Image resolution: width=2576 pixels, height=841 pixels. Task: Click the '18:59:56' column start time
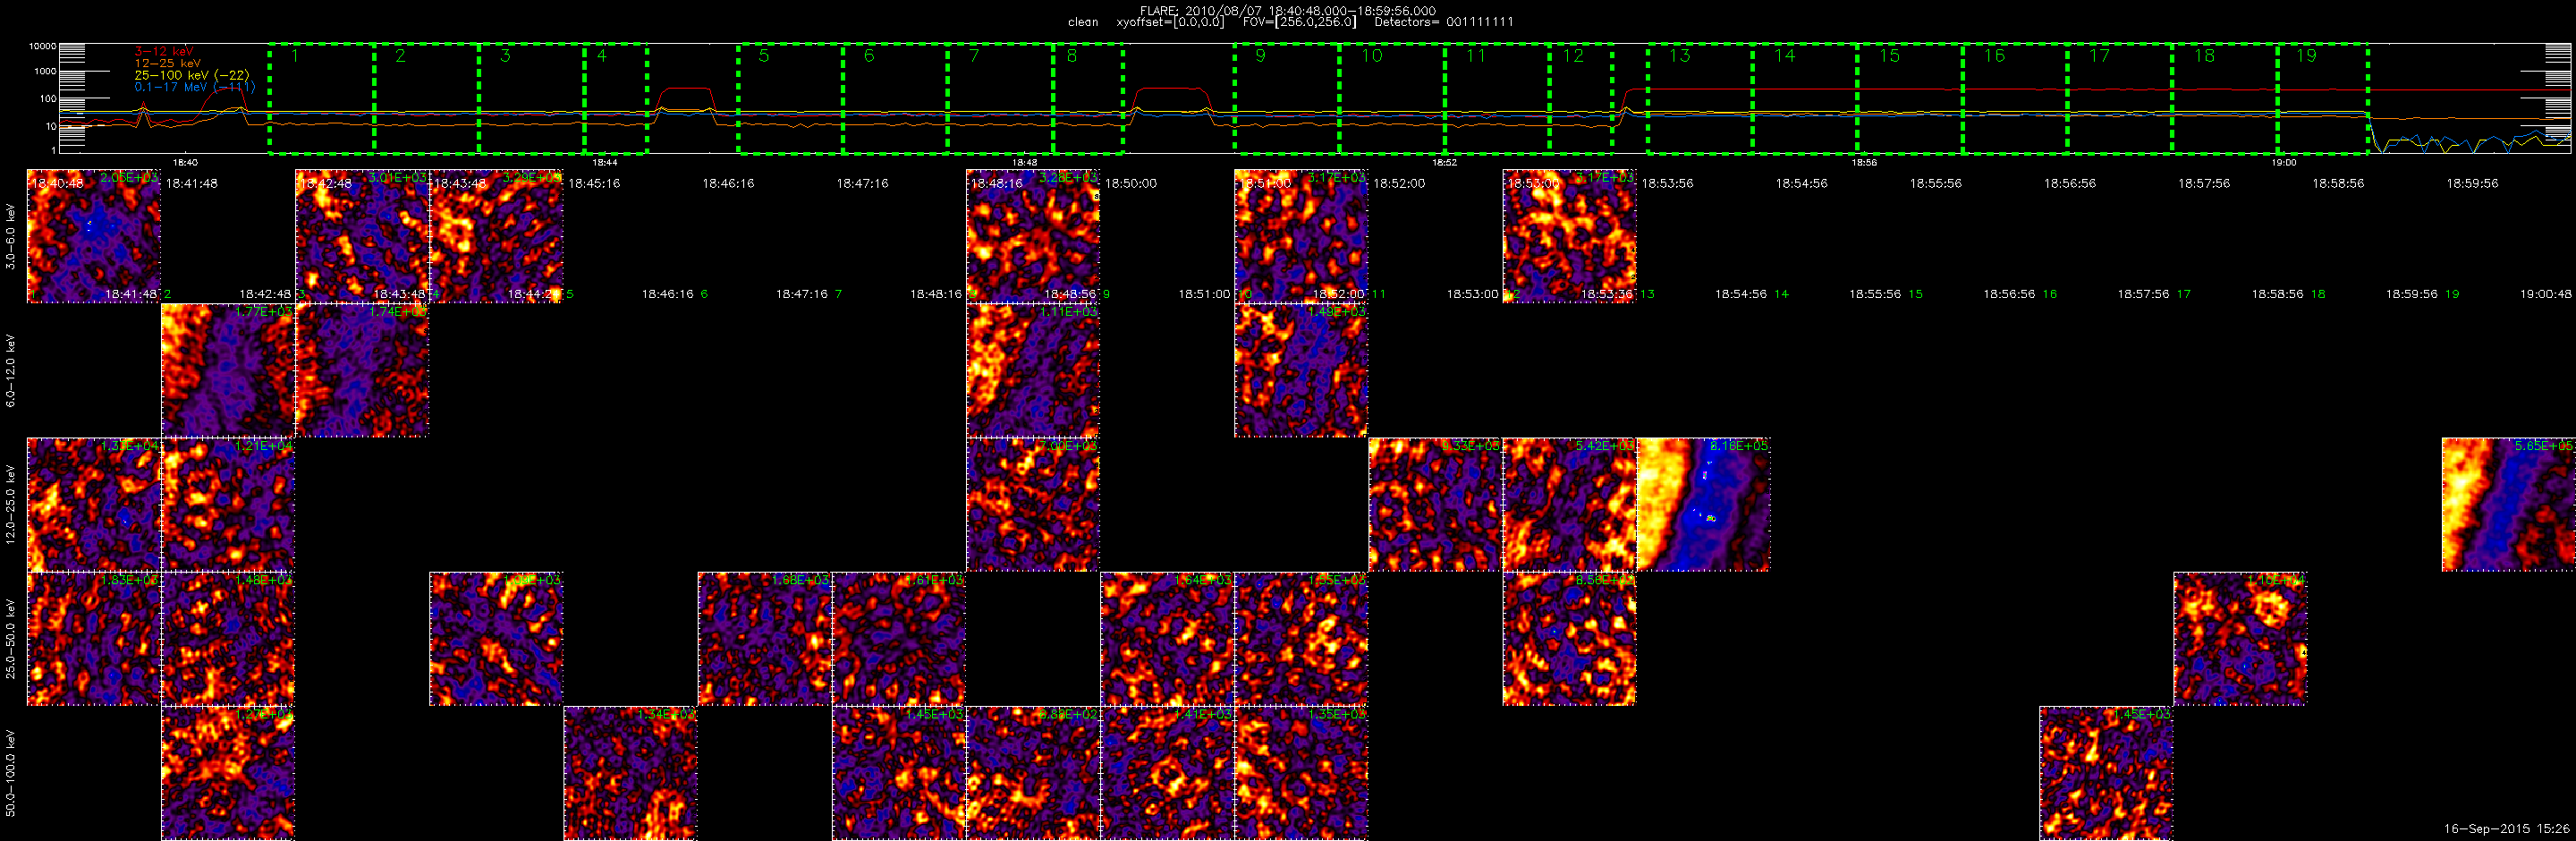[2473, 184]
